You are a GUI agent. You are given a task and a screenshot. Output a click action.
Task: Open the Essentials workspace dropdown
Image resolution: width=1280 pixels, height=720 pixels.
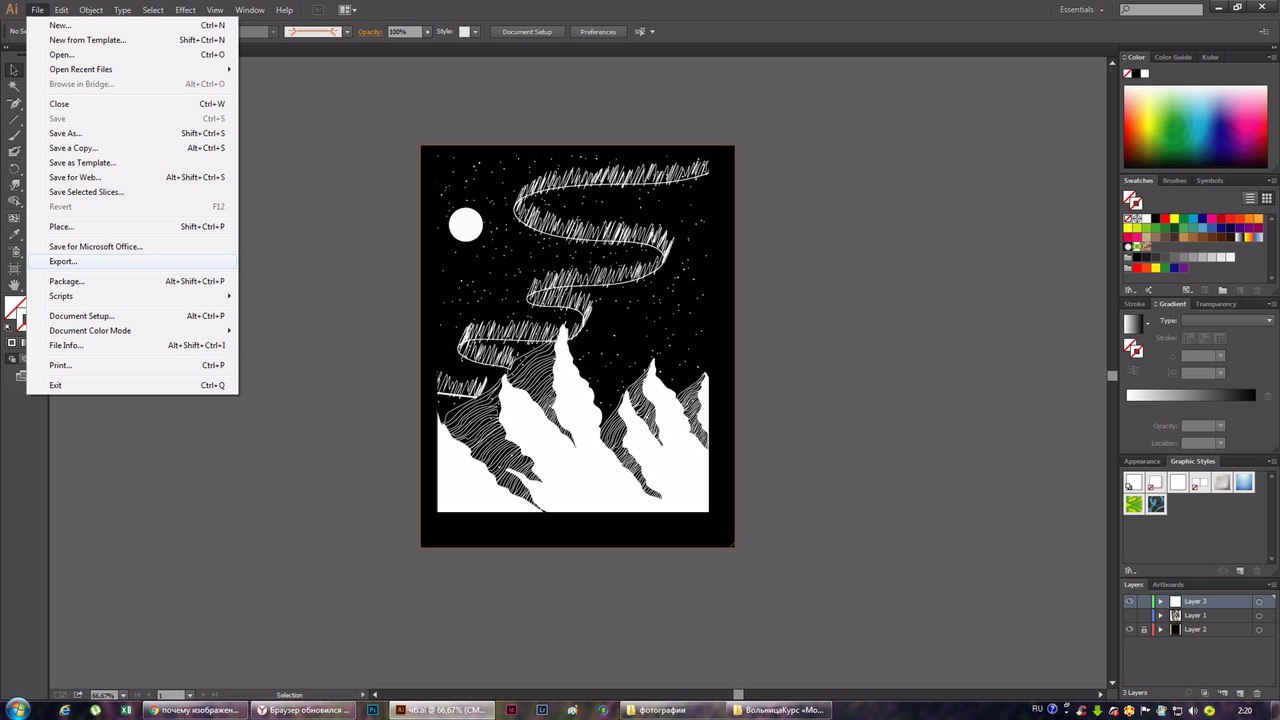[x=1082, y=9]
